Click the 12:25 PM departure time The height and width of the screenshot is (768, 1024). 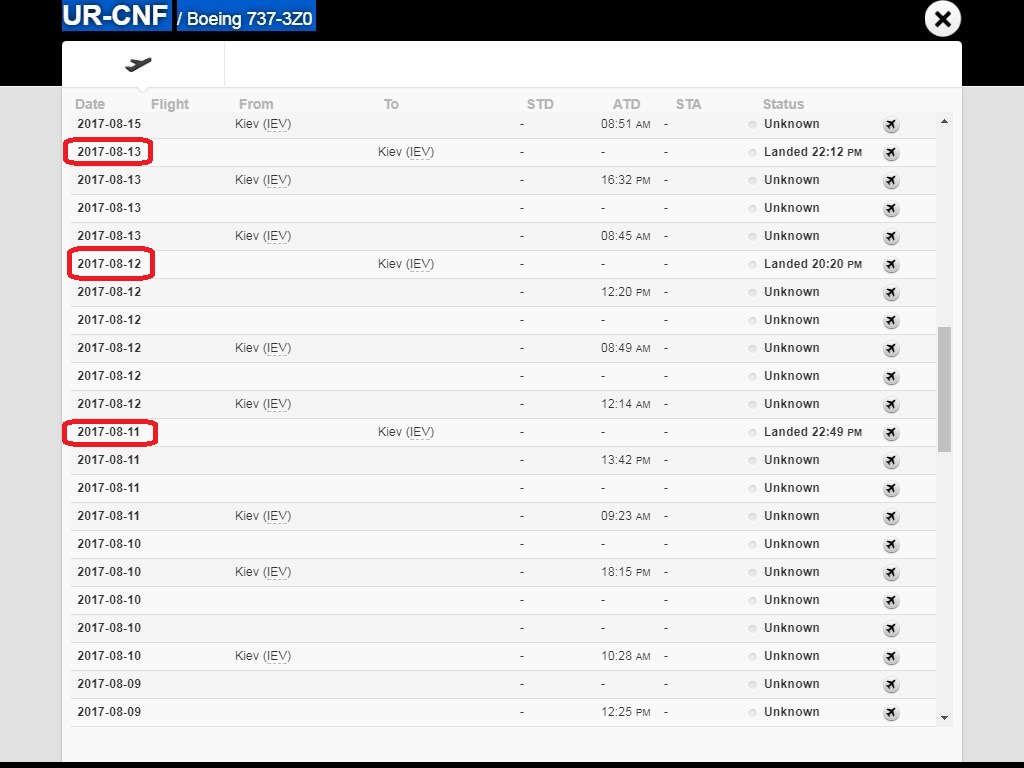coord(626,712)
